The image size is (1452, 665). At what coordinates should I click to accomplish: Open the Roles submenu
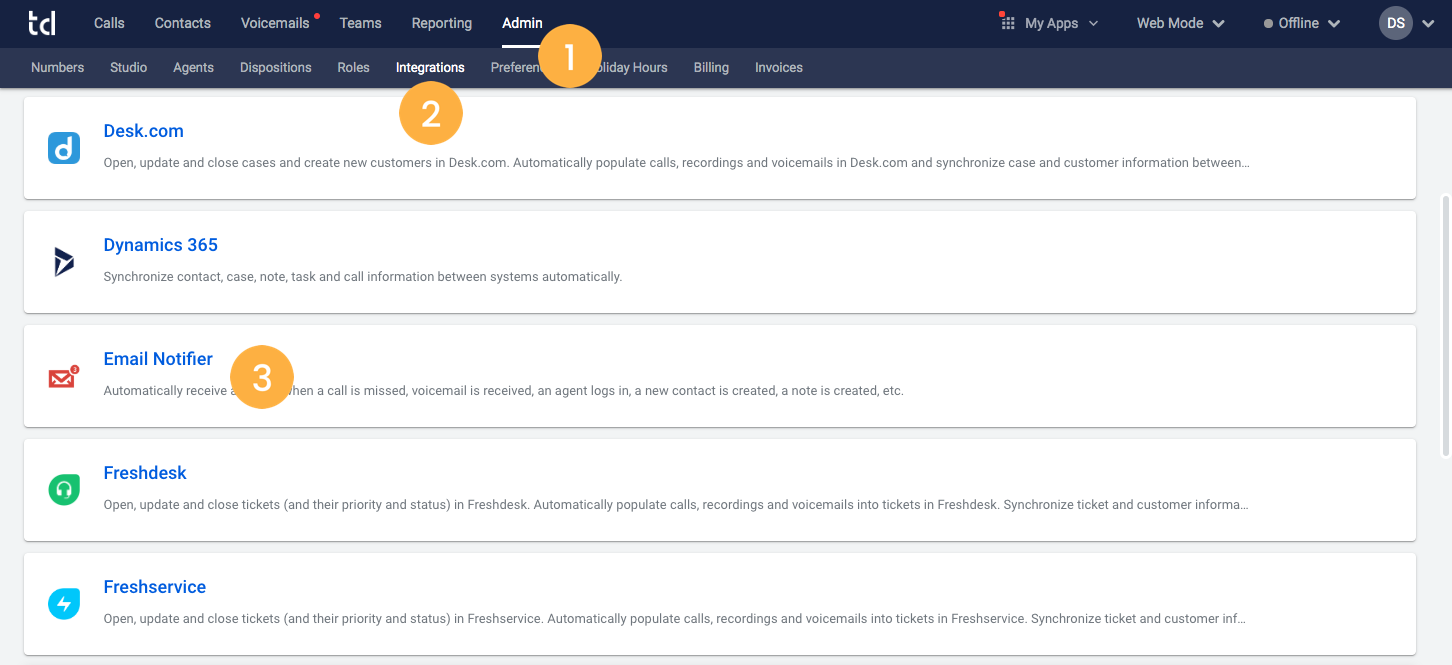coord(354,68)
